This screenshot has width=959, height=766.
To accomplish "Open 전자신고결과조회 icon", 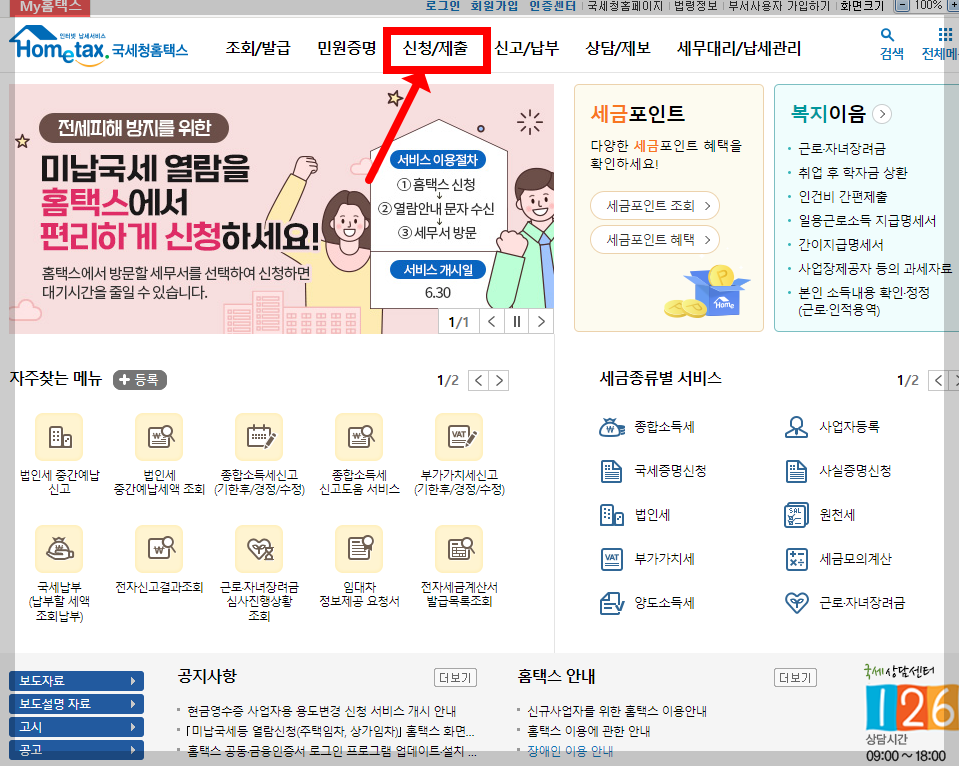I will (x=159, y=549).
